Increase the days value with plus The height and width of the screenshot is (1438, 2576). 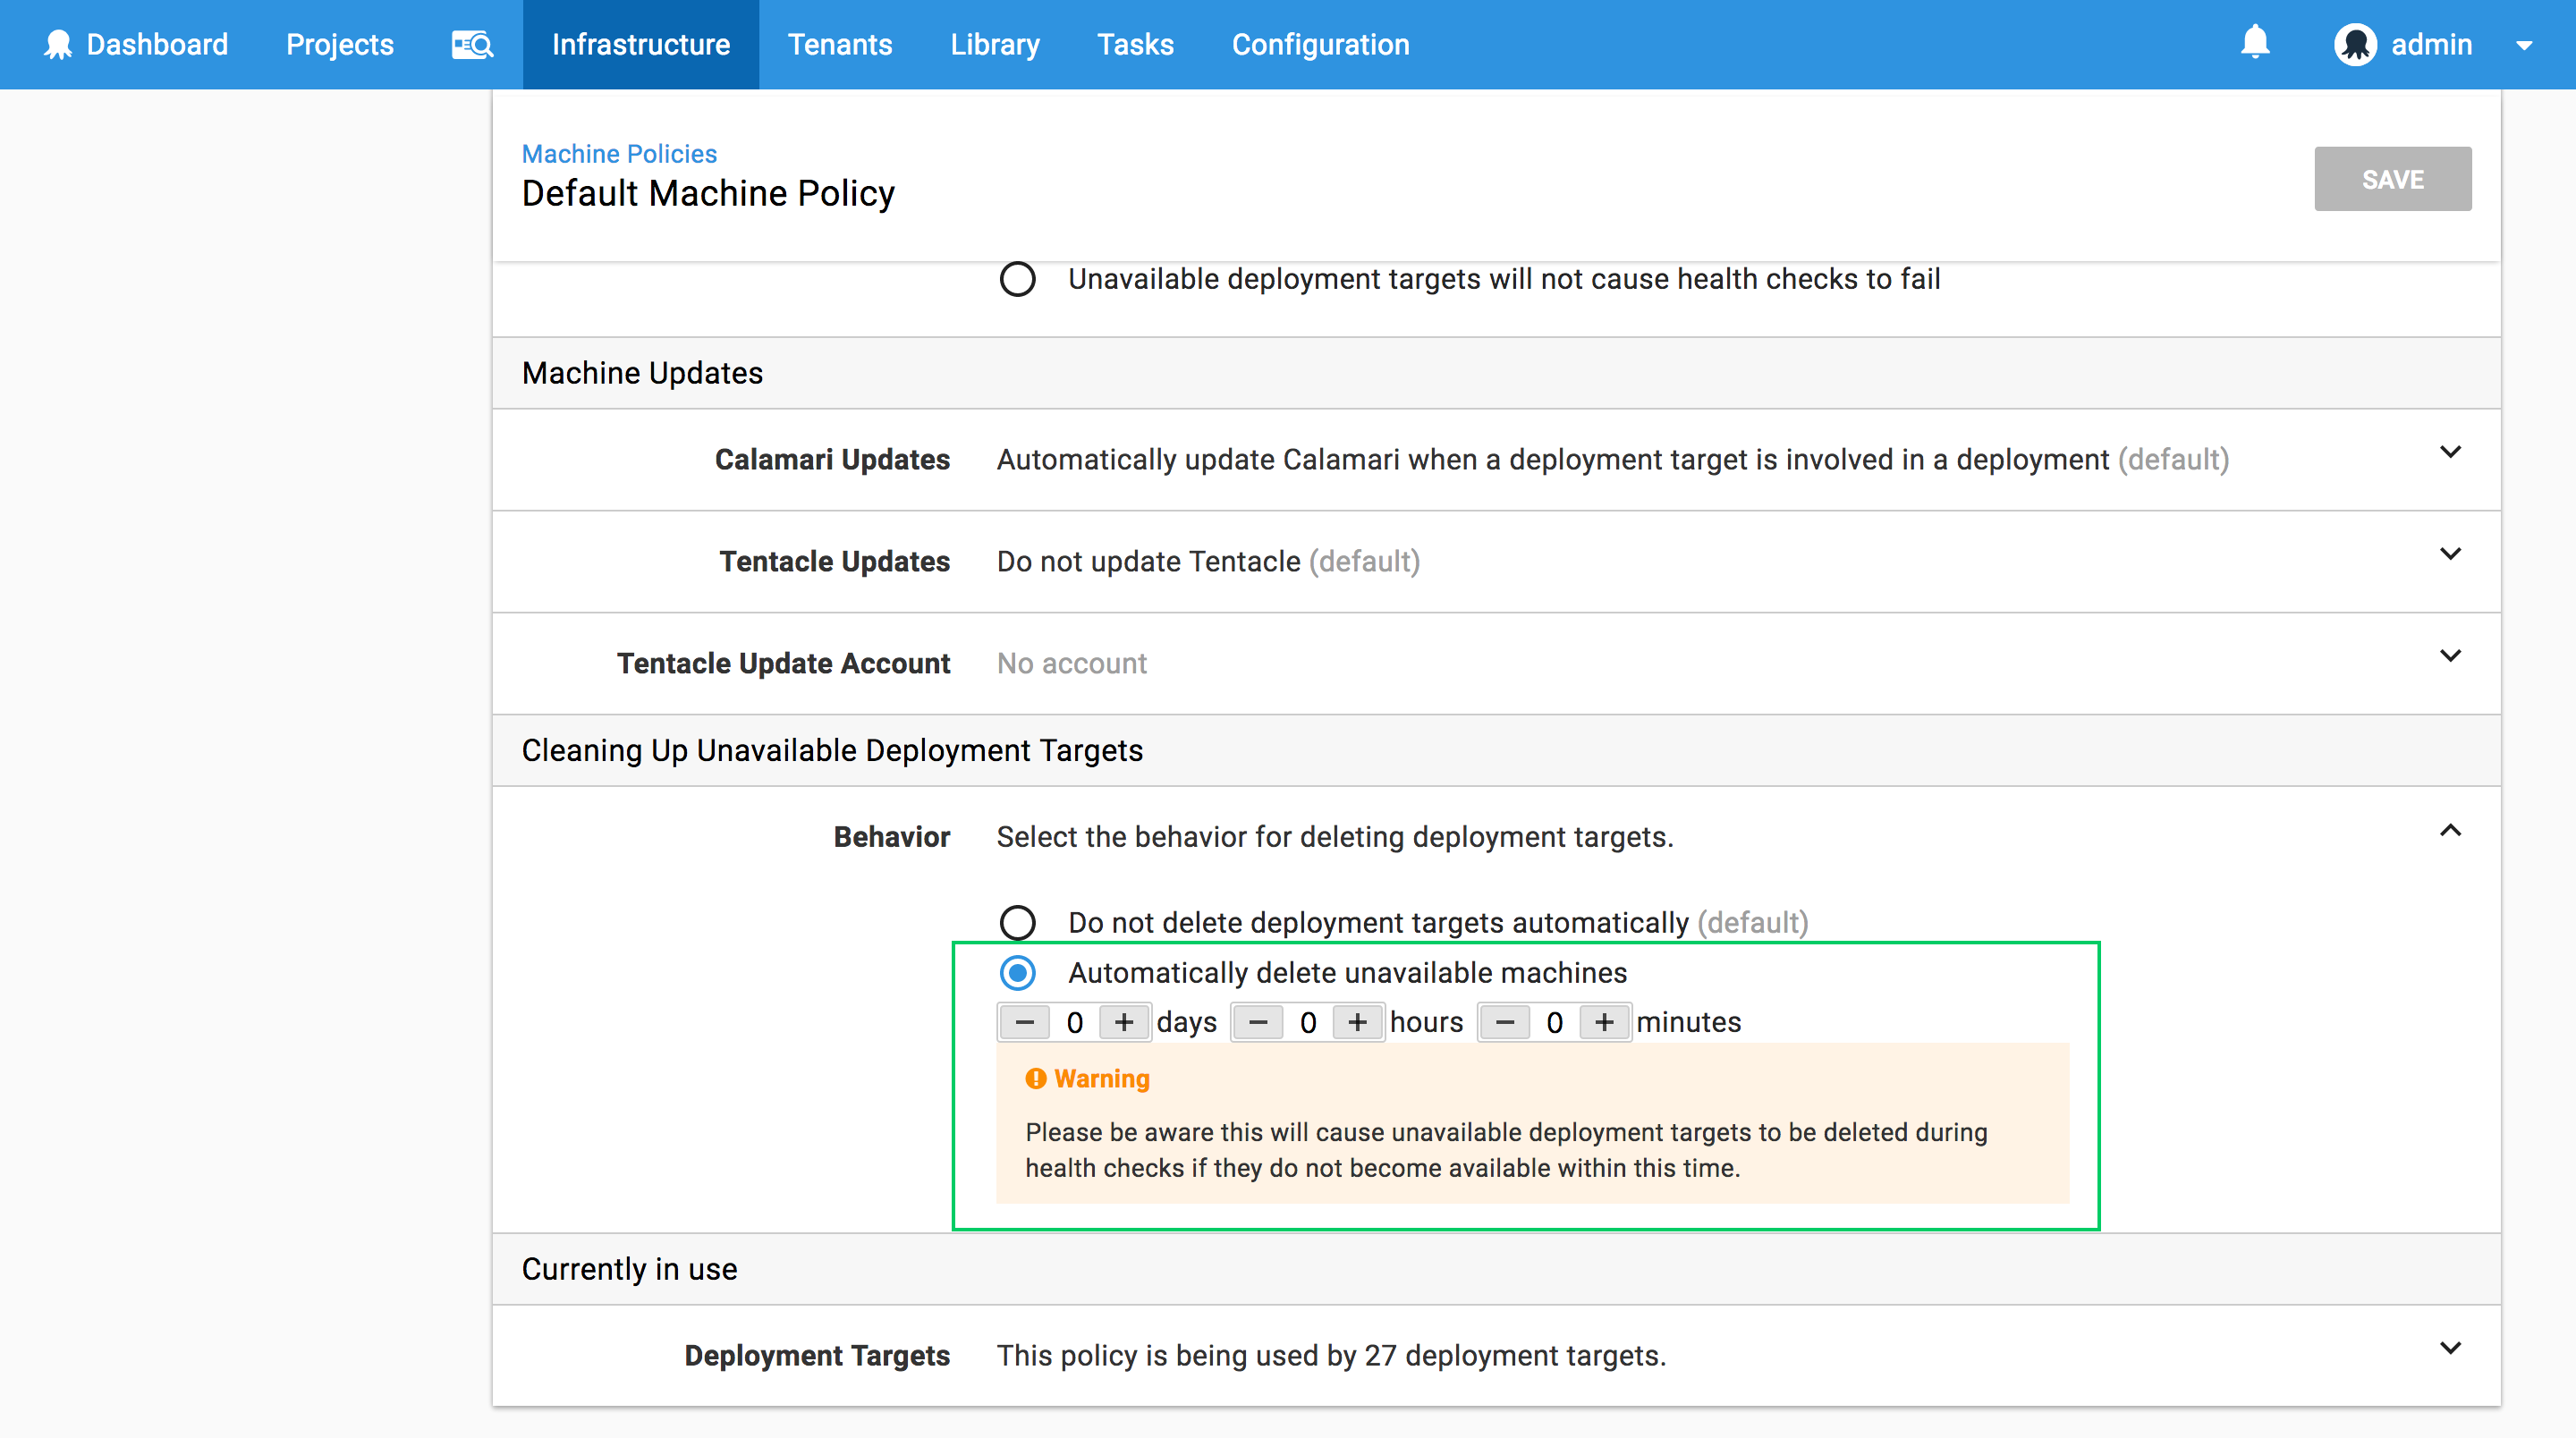(1124, 1022)
